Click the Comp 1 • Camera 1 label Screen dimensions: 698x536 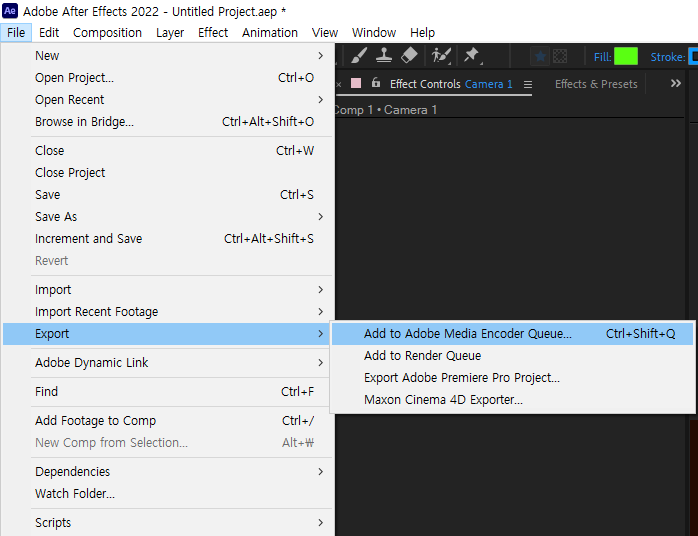tap(386, 110)
